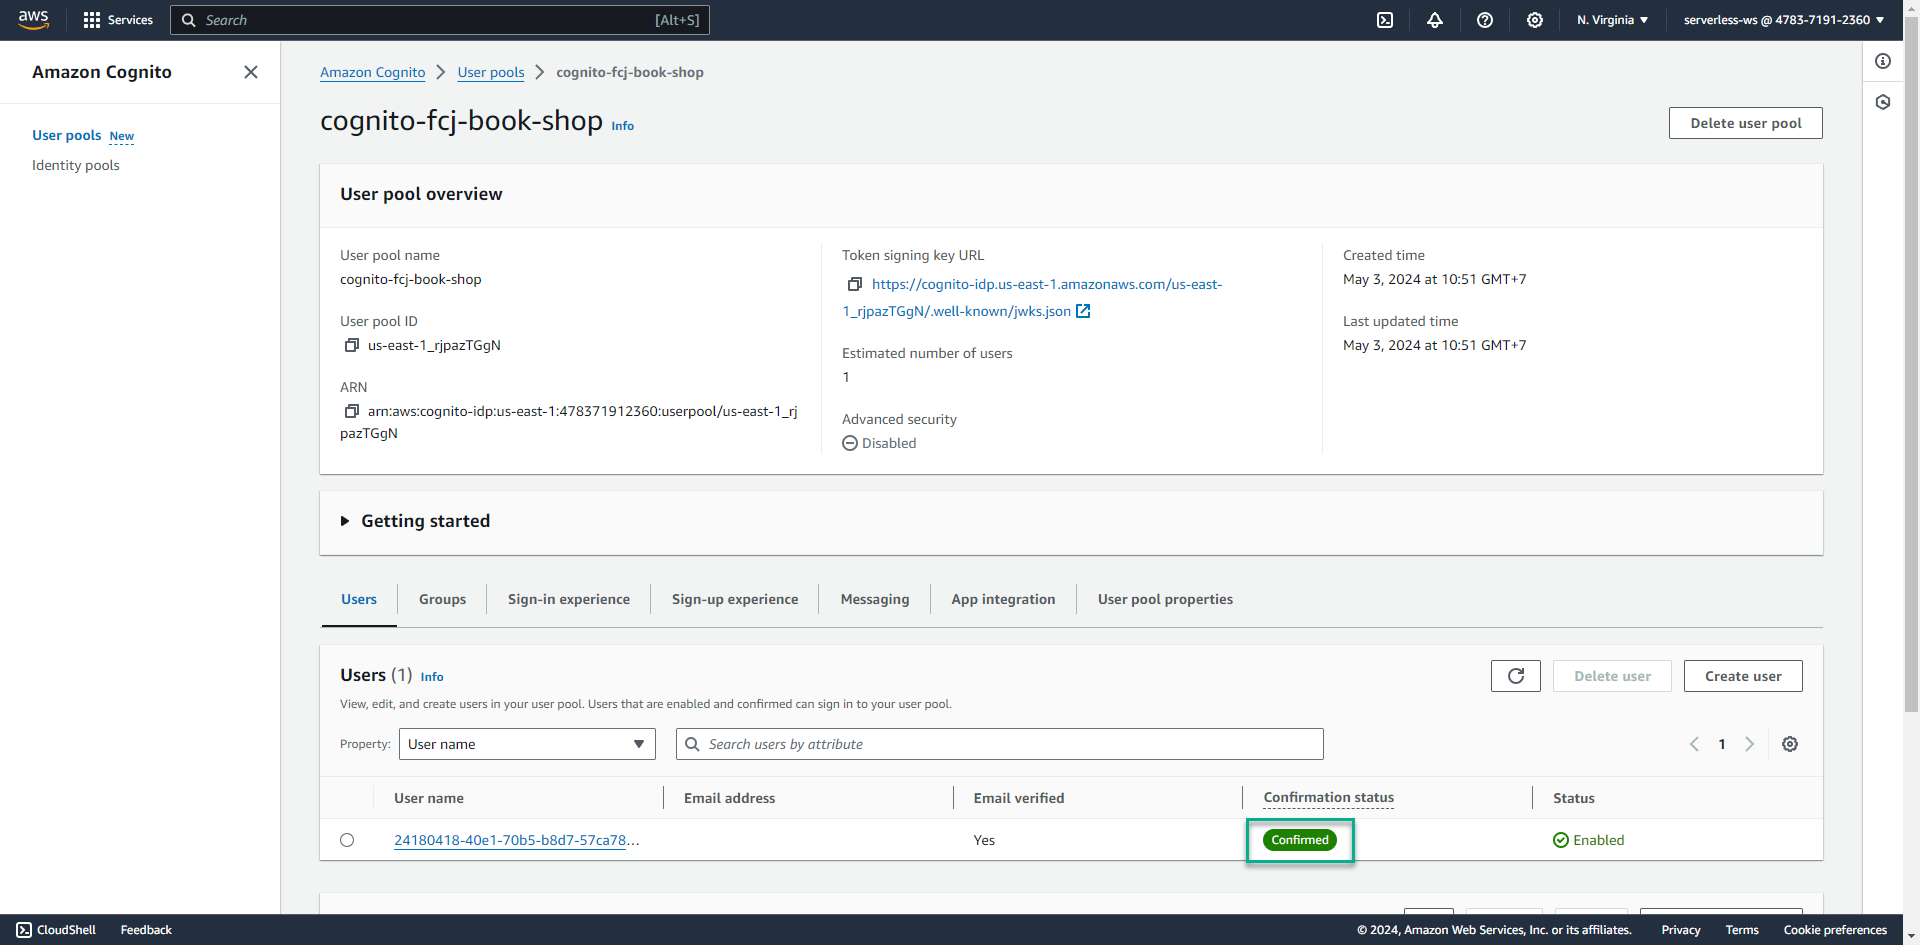Image resolution: width=1920 pixels, height=945 pixels.
Task: Copy the user pool ARN
Action: (x=352, y=411)
